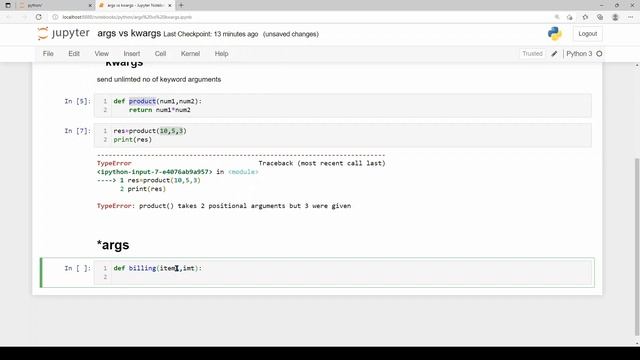Open the File menu
The width and height of the screenshot is (640, 360).
48,54
